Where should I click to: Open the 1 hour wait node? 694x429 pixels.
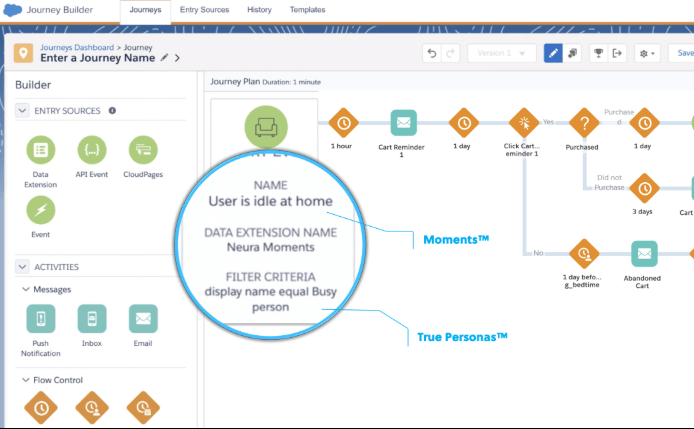click(343, 123)
